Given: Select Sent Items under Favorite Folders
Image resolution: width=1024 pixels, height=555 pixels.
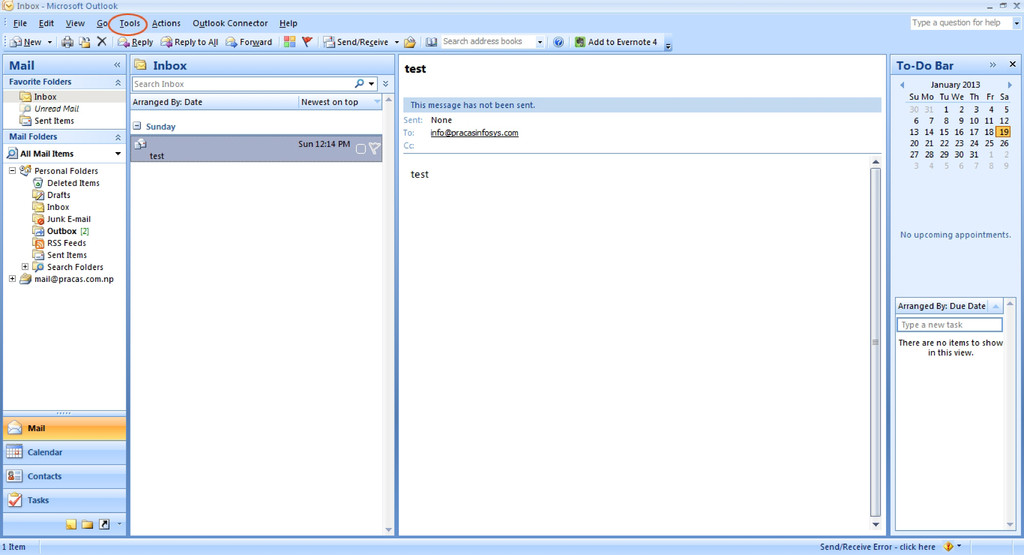Looking at the screenshot, I should pyautogui.click(x=54, y=121).
